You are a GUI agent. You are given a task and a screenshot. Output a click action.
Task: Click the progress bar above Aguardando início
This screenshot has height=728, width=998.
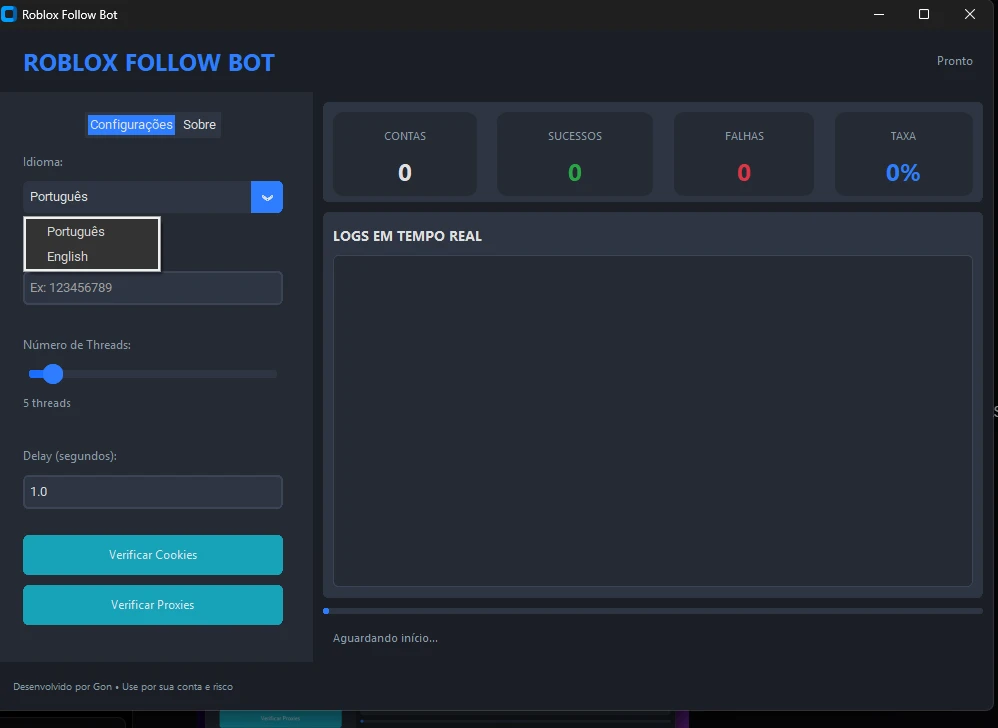[x=652, y=610]
